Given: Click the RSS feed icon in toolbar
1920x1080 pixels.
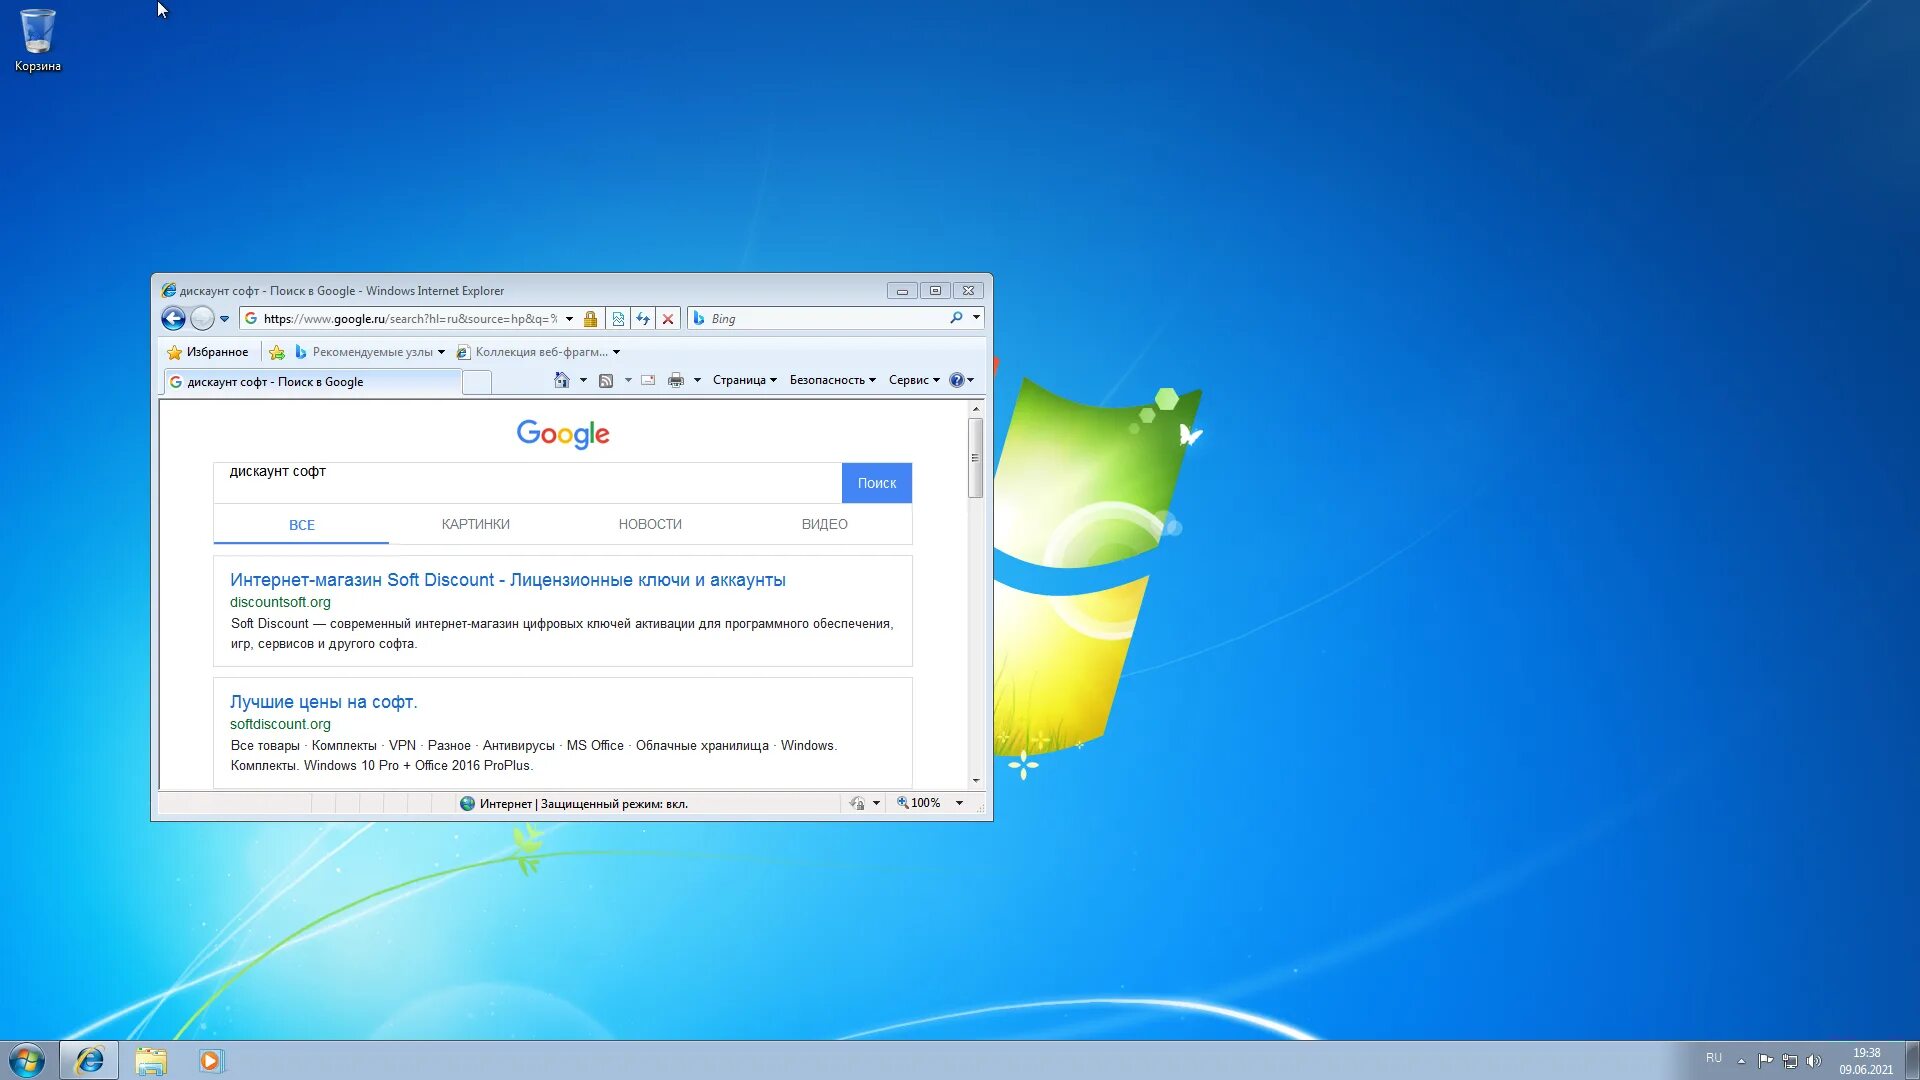Looking at the screenshot, I should coord(604,380).
